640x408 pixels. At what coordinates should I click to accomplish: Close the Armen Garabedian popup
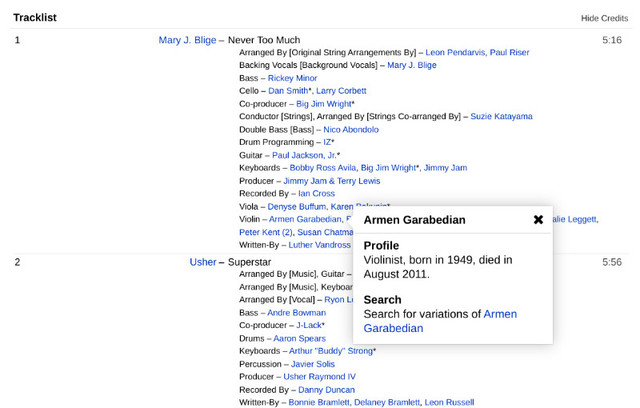538,220
